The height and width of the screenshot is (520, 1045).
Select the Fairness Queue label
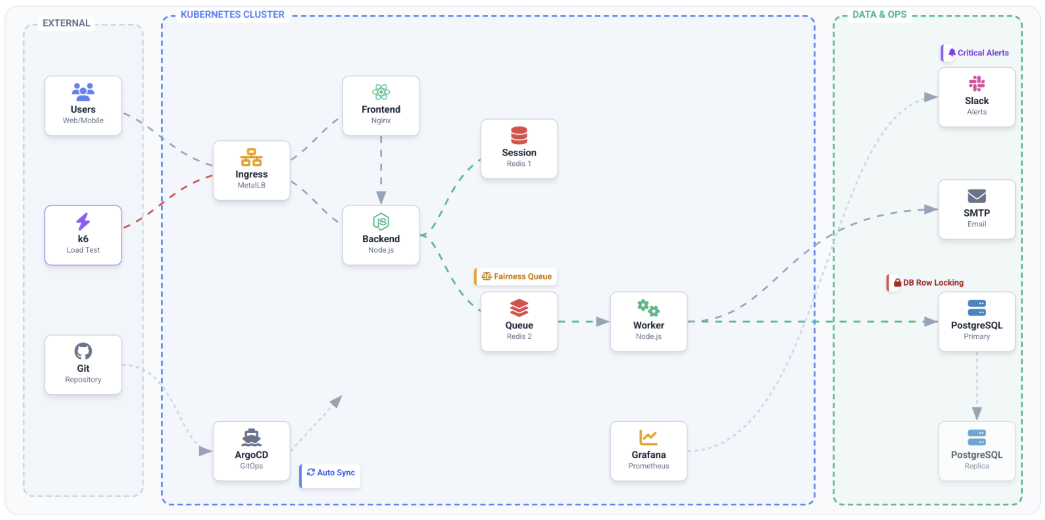point(516,276)
